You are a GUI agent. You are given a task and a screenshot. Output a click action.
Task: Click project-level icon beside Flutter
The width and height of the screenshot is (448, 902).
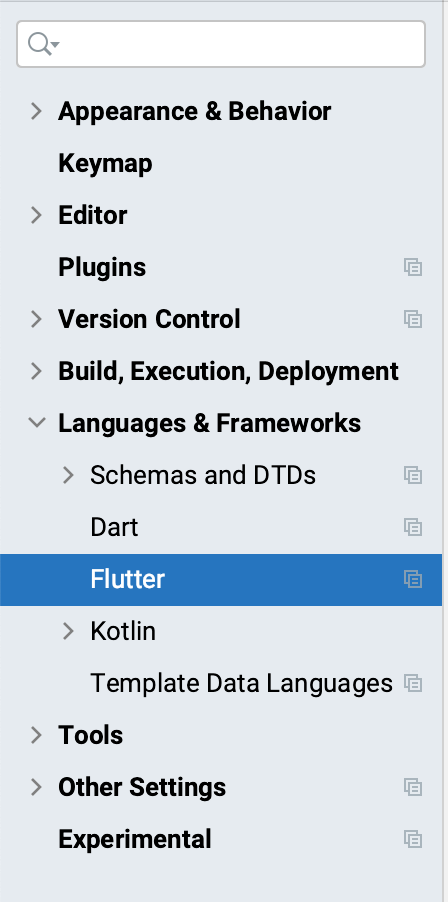point(413,579)
